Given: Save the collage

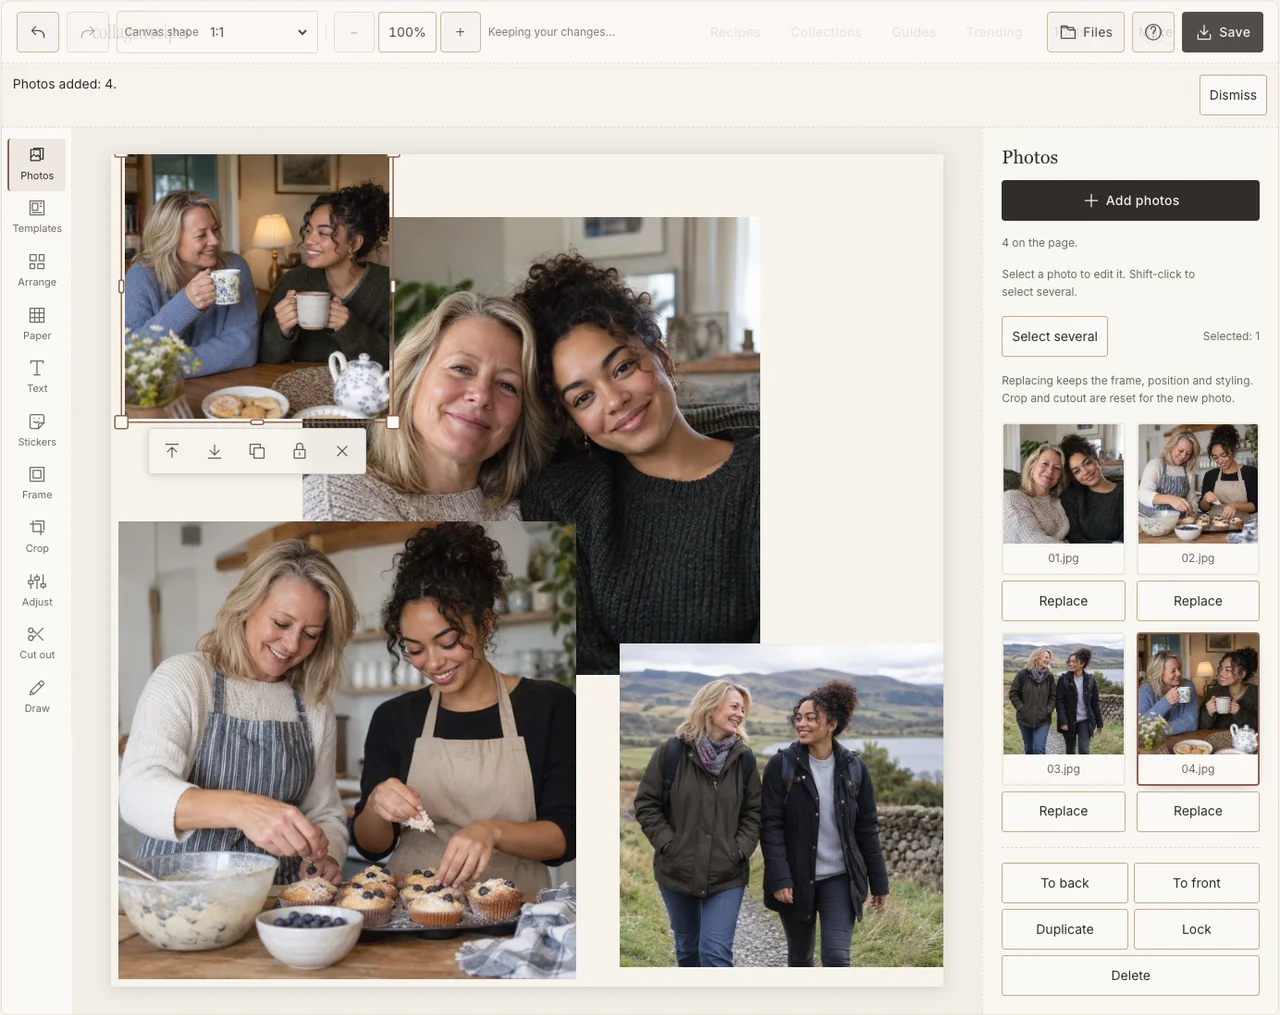Looking at the screenshot, I should coord(1222,32).
